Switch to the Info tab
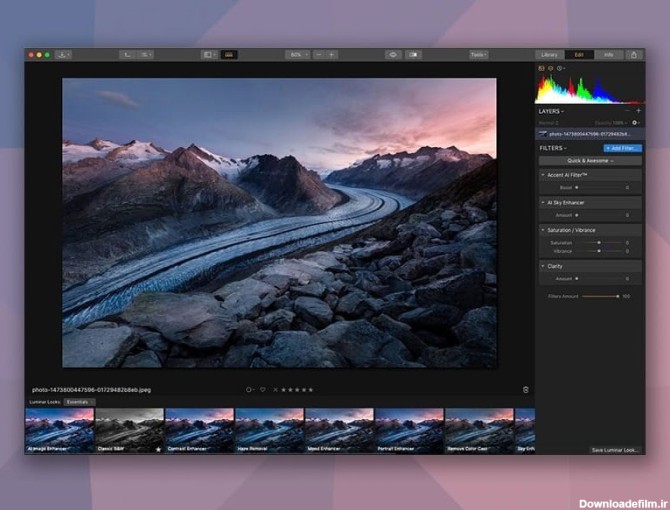Screen dimensions: 670x510 [x=608, y=54]
